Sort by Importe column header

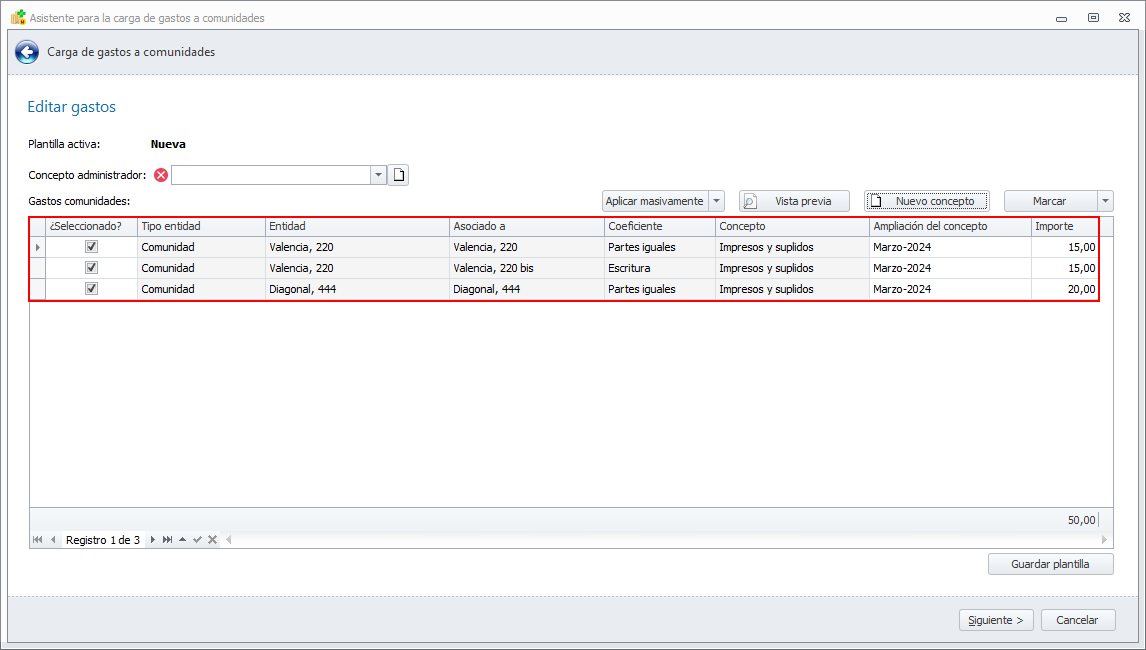1065,227
